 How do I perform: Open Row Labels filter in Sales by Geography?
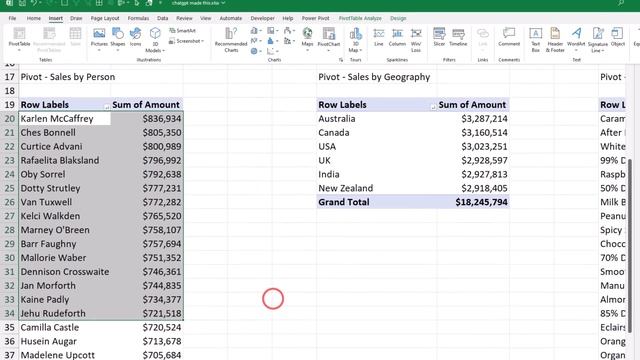433,106
